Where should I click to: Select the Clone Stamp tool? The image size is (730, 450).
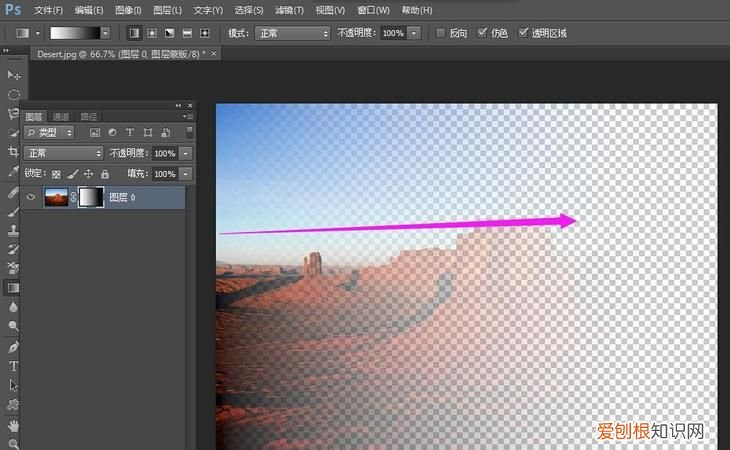(x=13, y=230)
